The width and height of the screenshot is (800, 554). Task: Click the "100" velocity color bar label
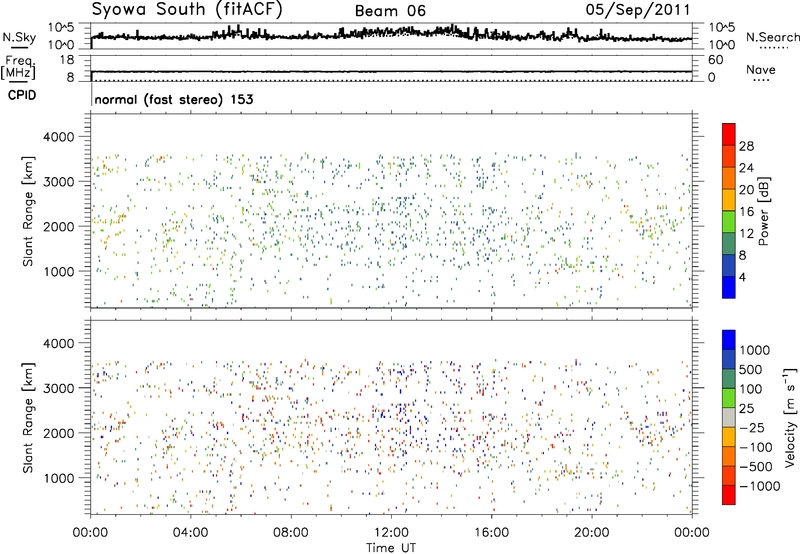751,389
